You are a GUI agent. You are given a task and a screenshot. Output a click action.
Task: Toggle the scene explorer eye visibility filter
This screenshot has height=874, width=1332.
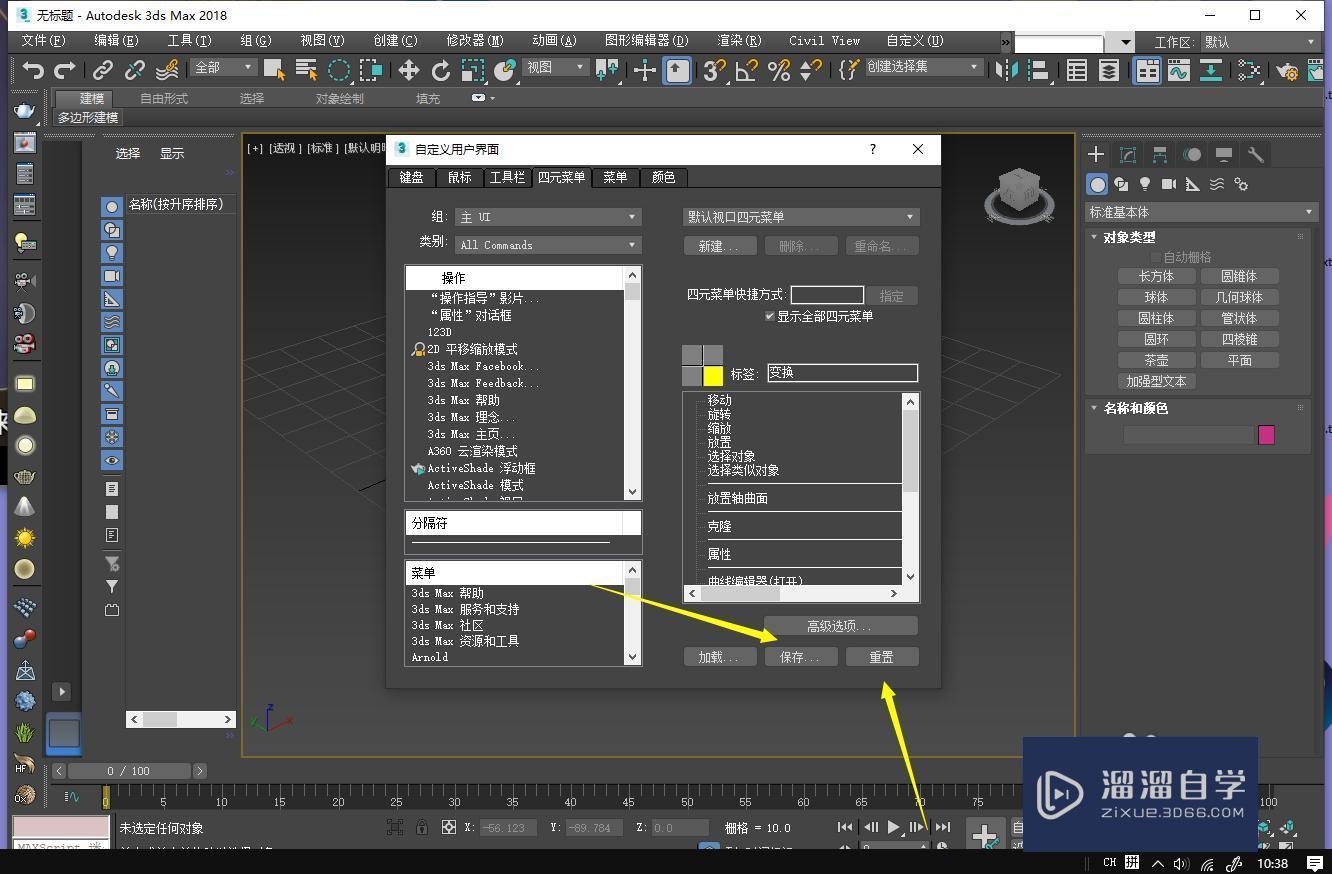click(x=112, y=460)
